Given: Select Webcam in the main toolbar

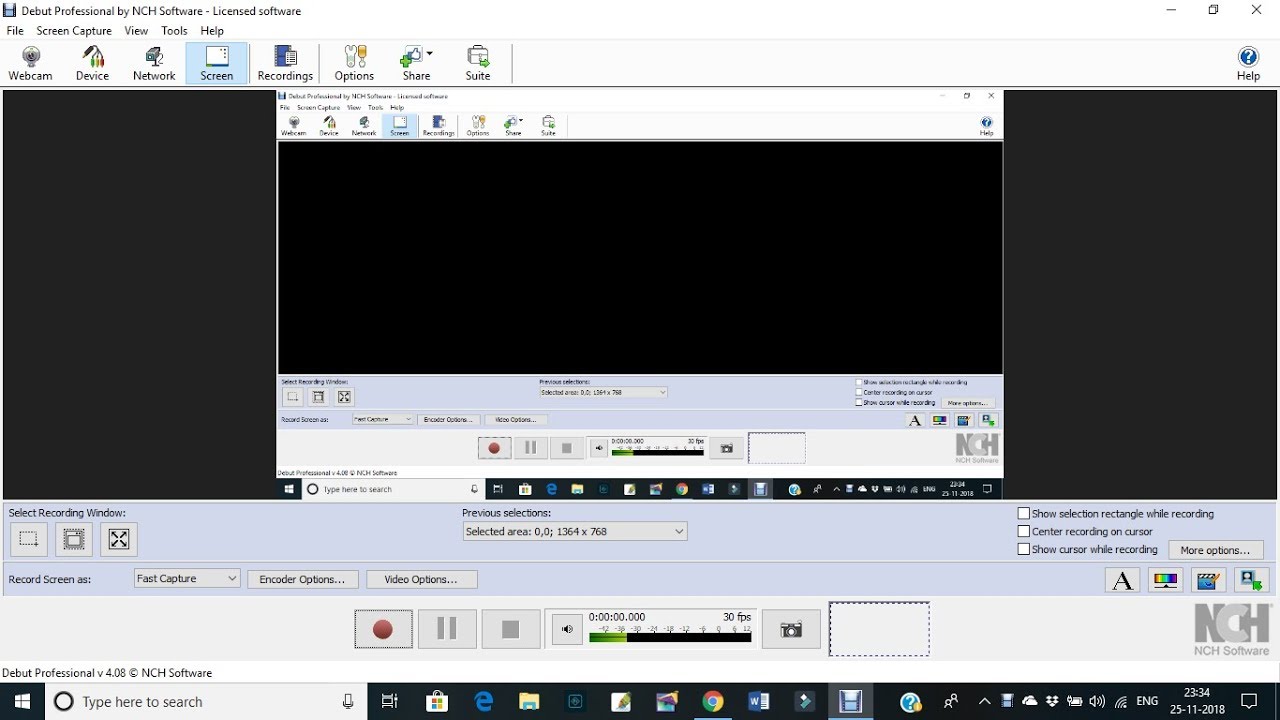Looking at the screenshot, I should (x=31, y=63).
